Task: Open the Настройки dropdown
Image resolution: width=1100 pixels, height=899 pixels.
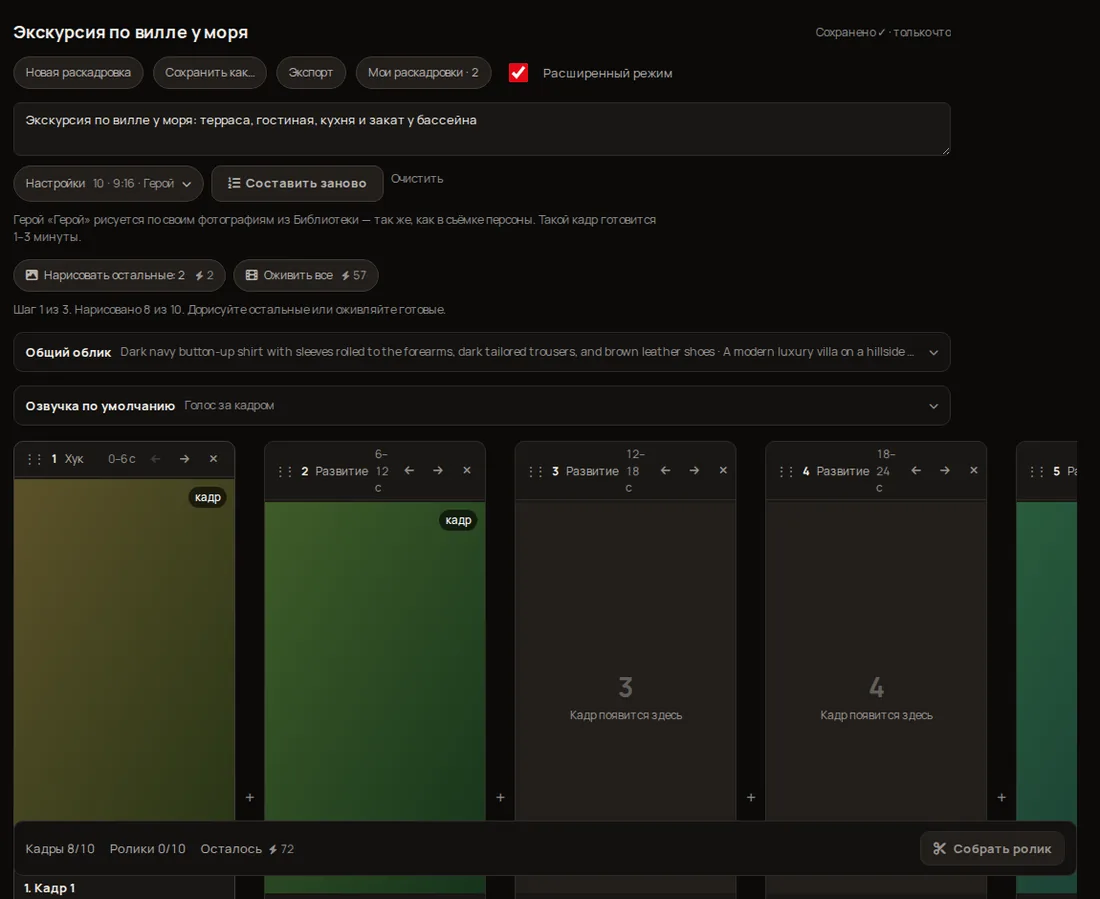Action: (x=108, y=183)
